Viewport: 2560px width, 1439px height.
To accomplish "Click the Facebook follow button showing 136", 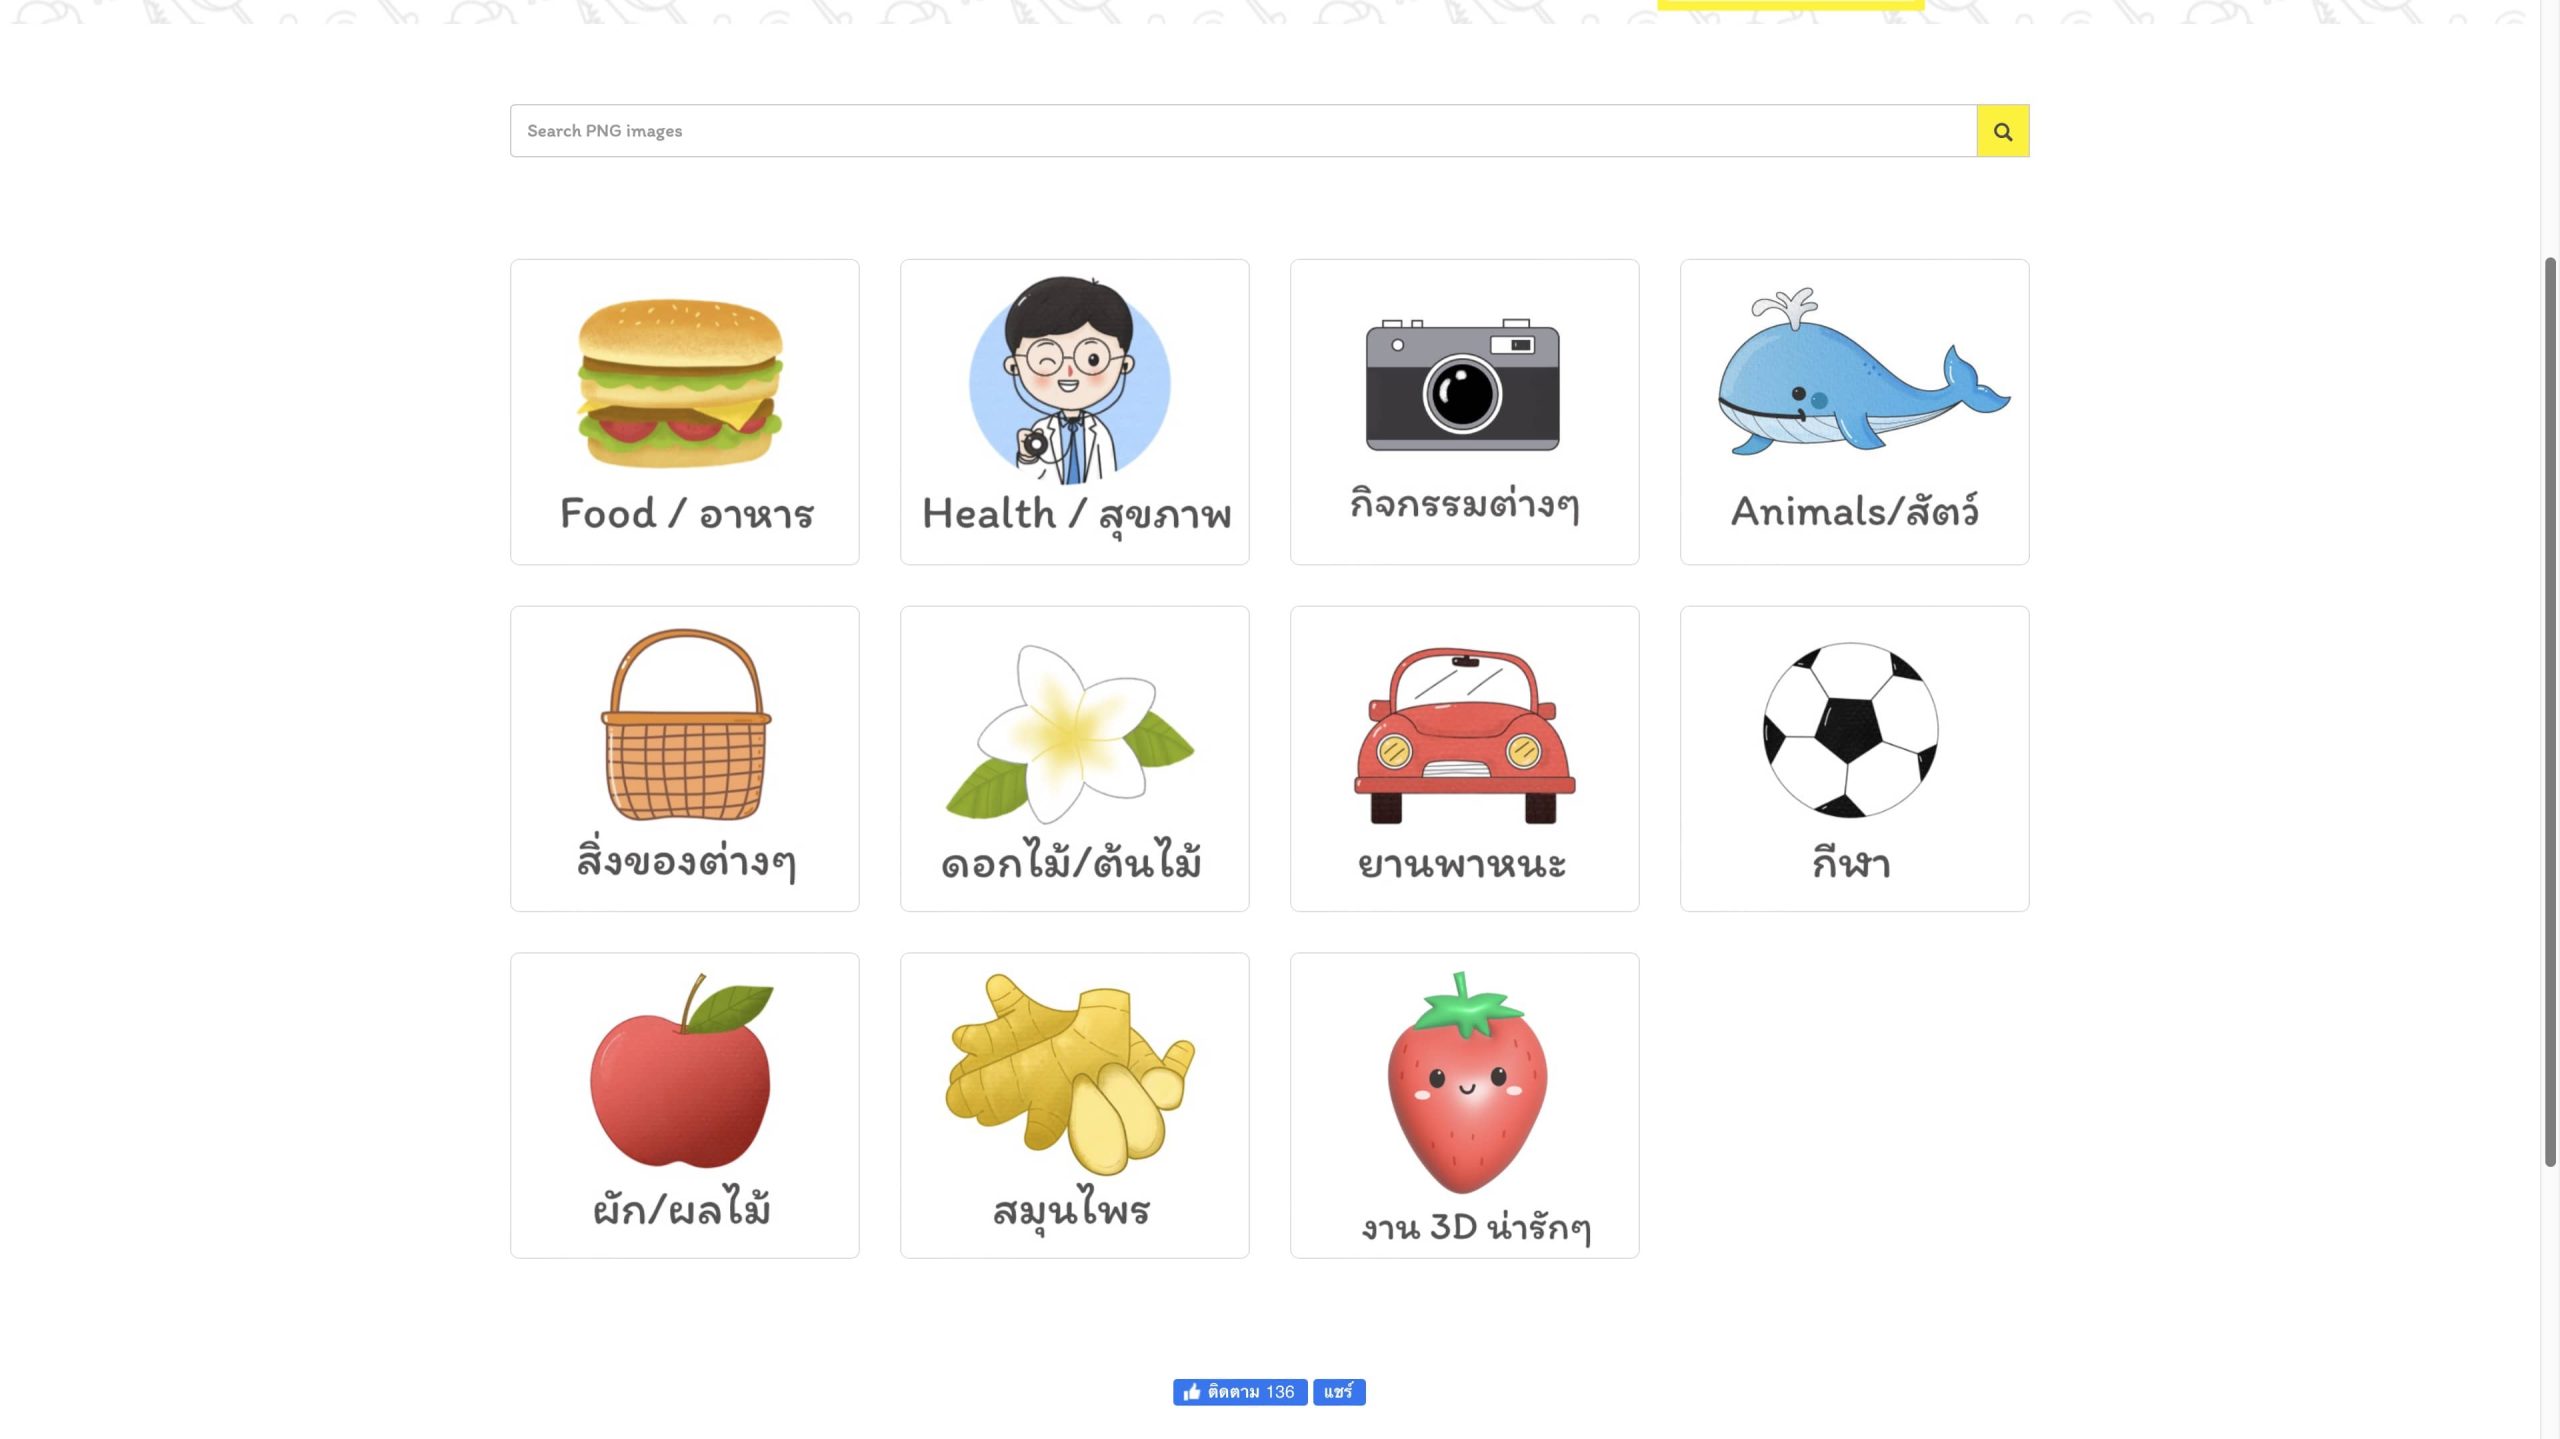I will 1240,1392.
